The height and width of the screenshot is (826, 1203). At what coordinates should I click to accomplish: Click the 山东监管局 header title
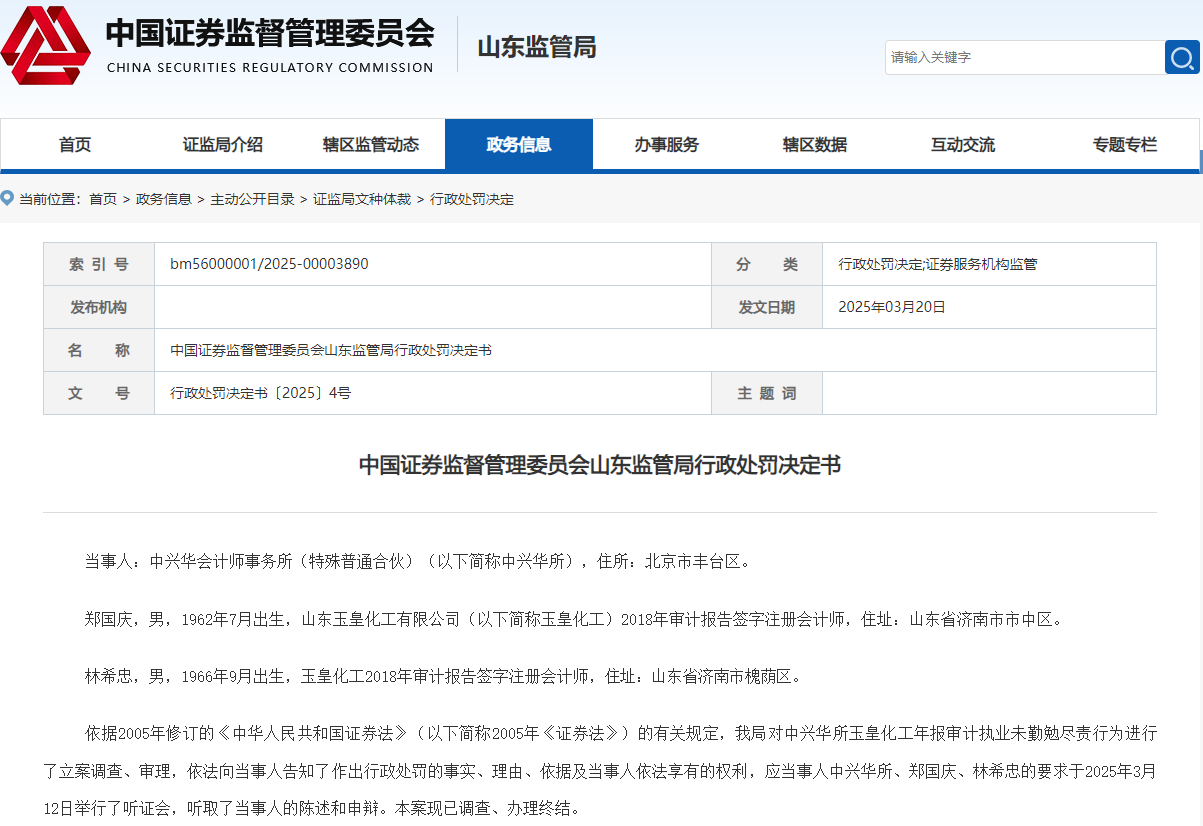click(537, 47)
